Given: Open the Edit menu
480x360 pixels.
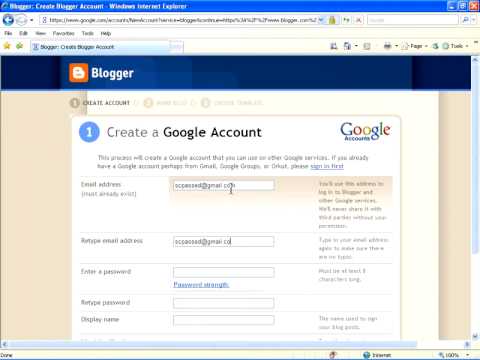Looking at the screenshot, I should [23, 33].
